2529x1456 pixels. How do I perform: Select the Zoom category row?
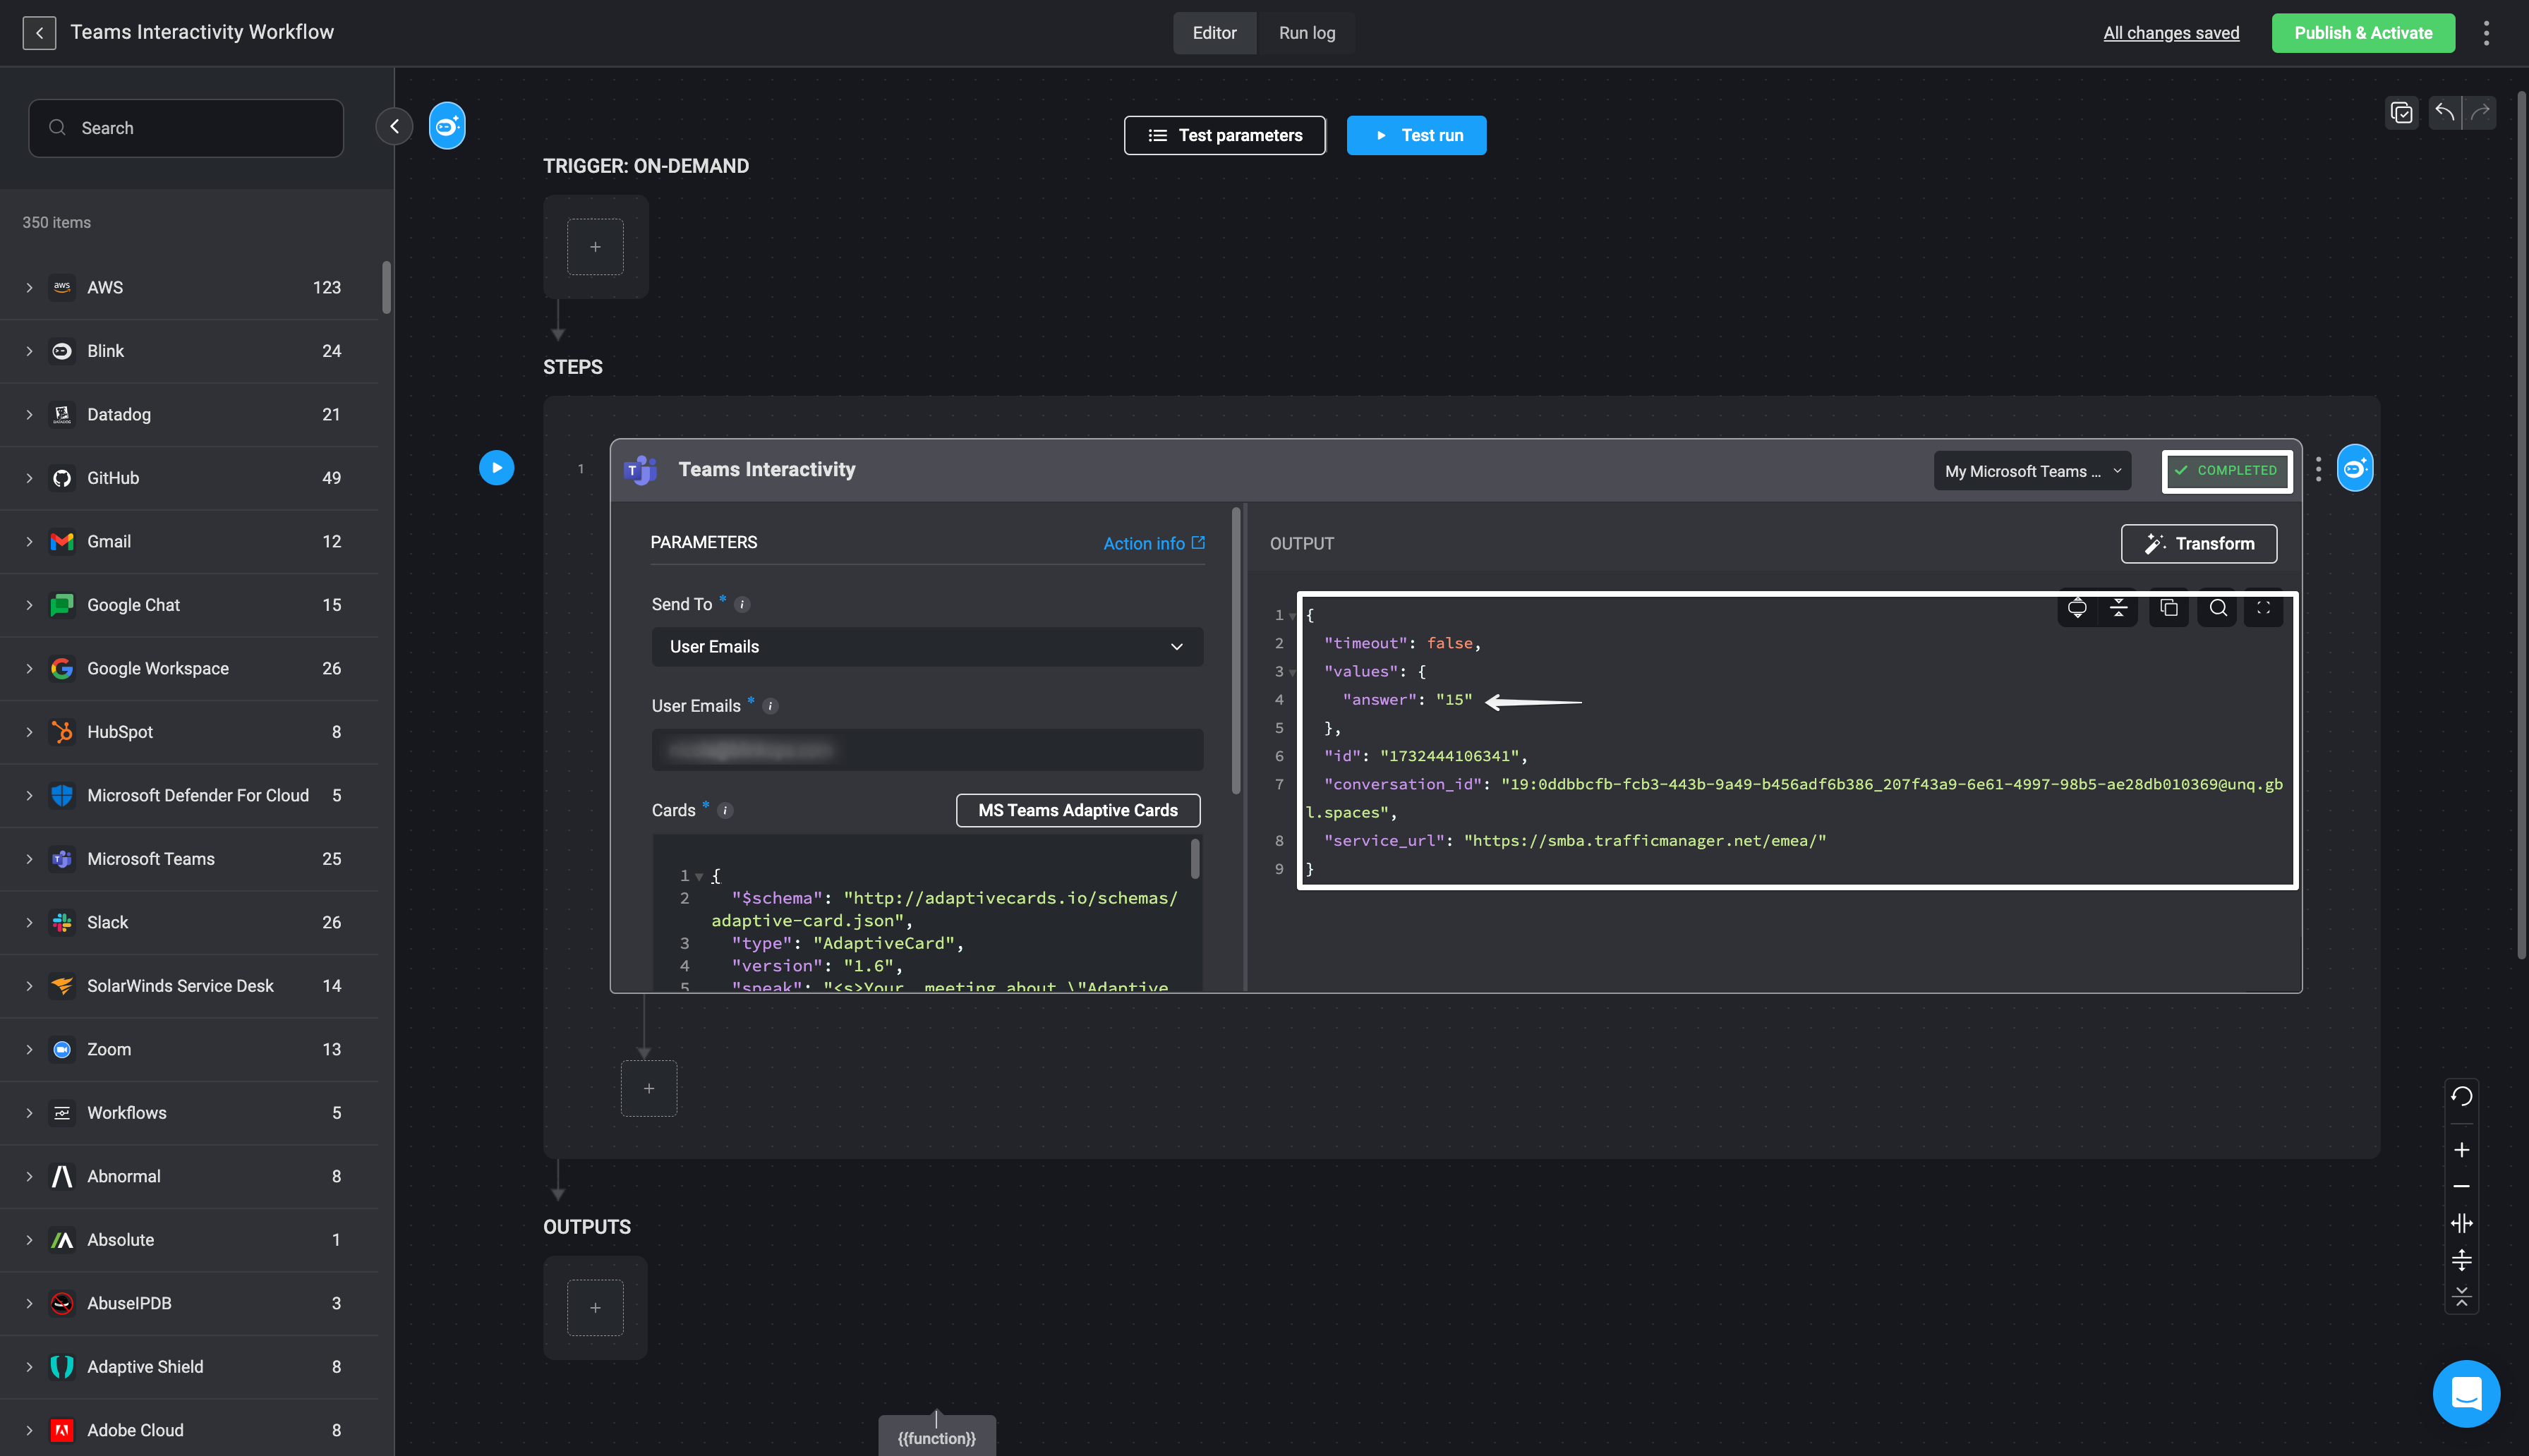click(190, 1050)
